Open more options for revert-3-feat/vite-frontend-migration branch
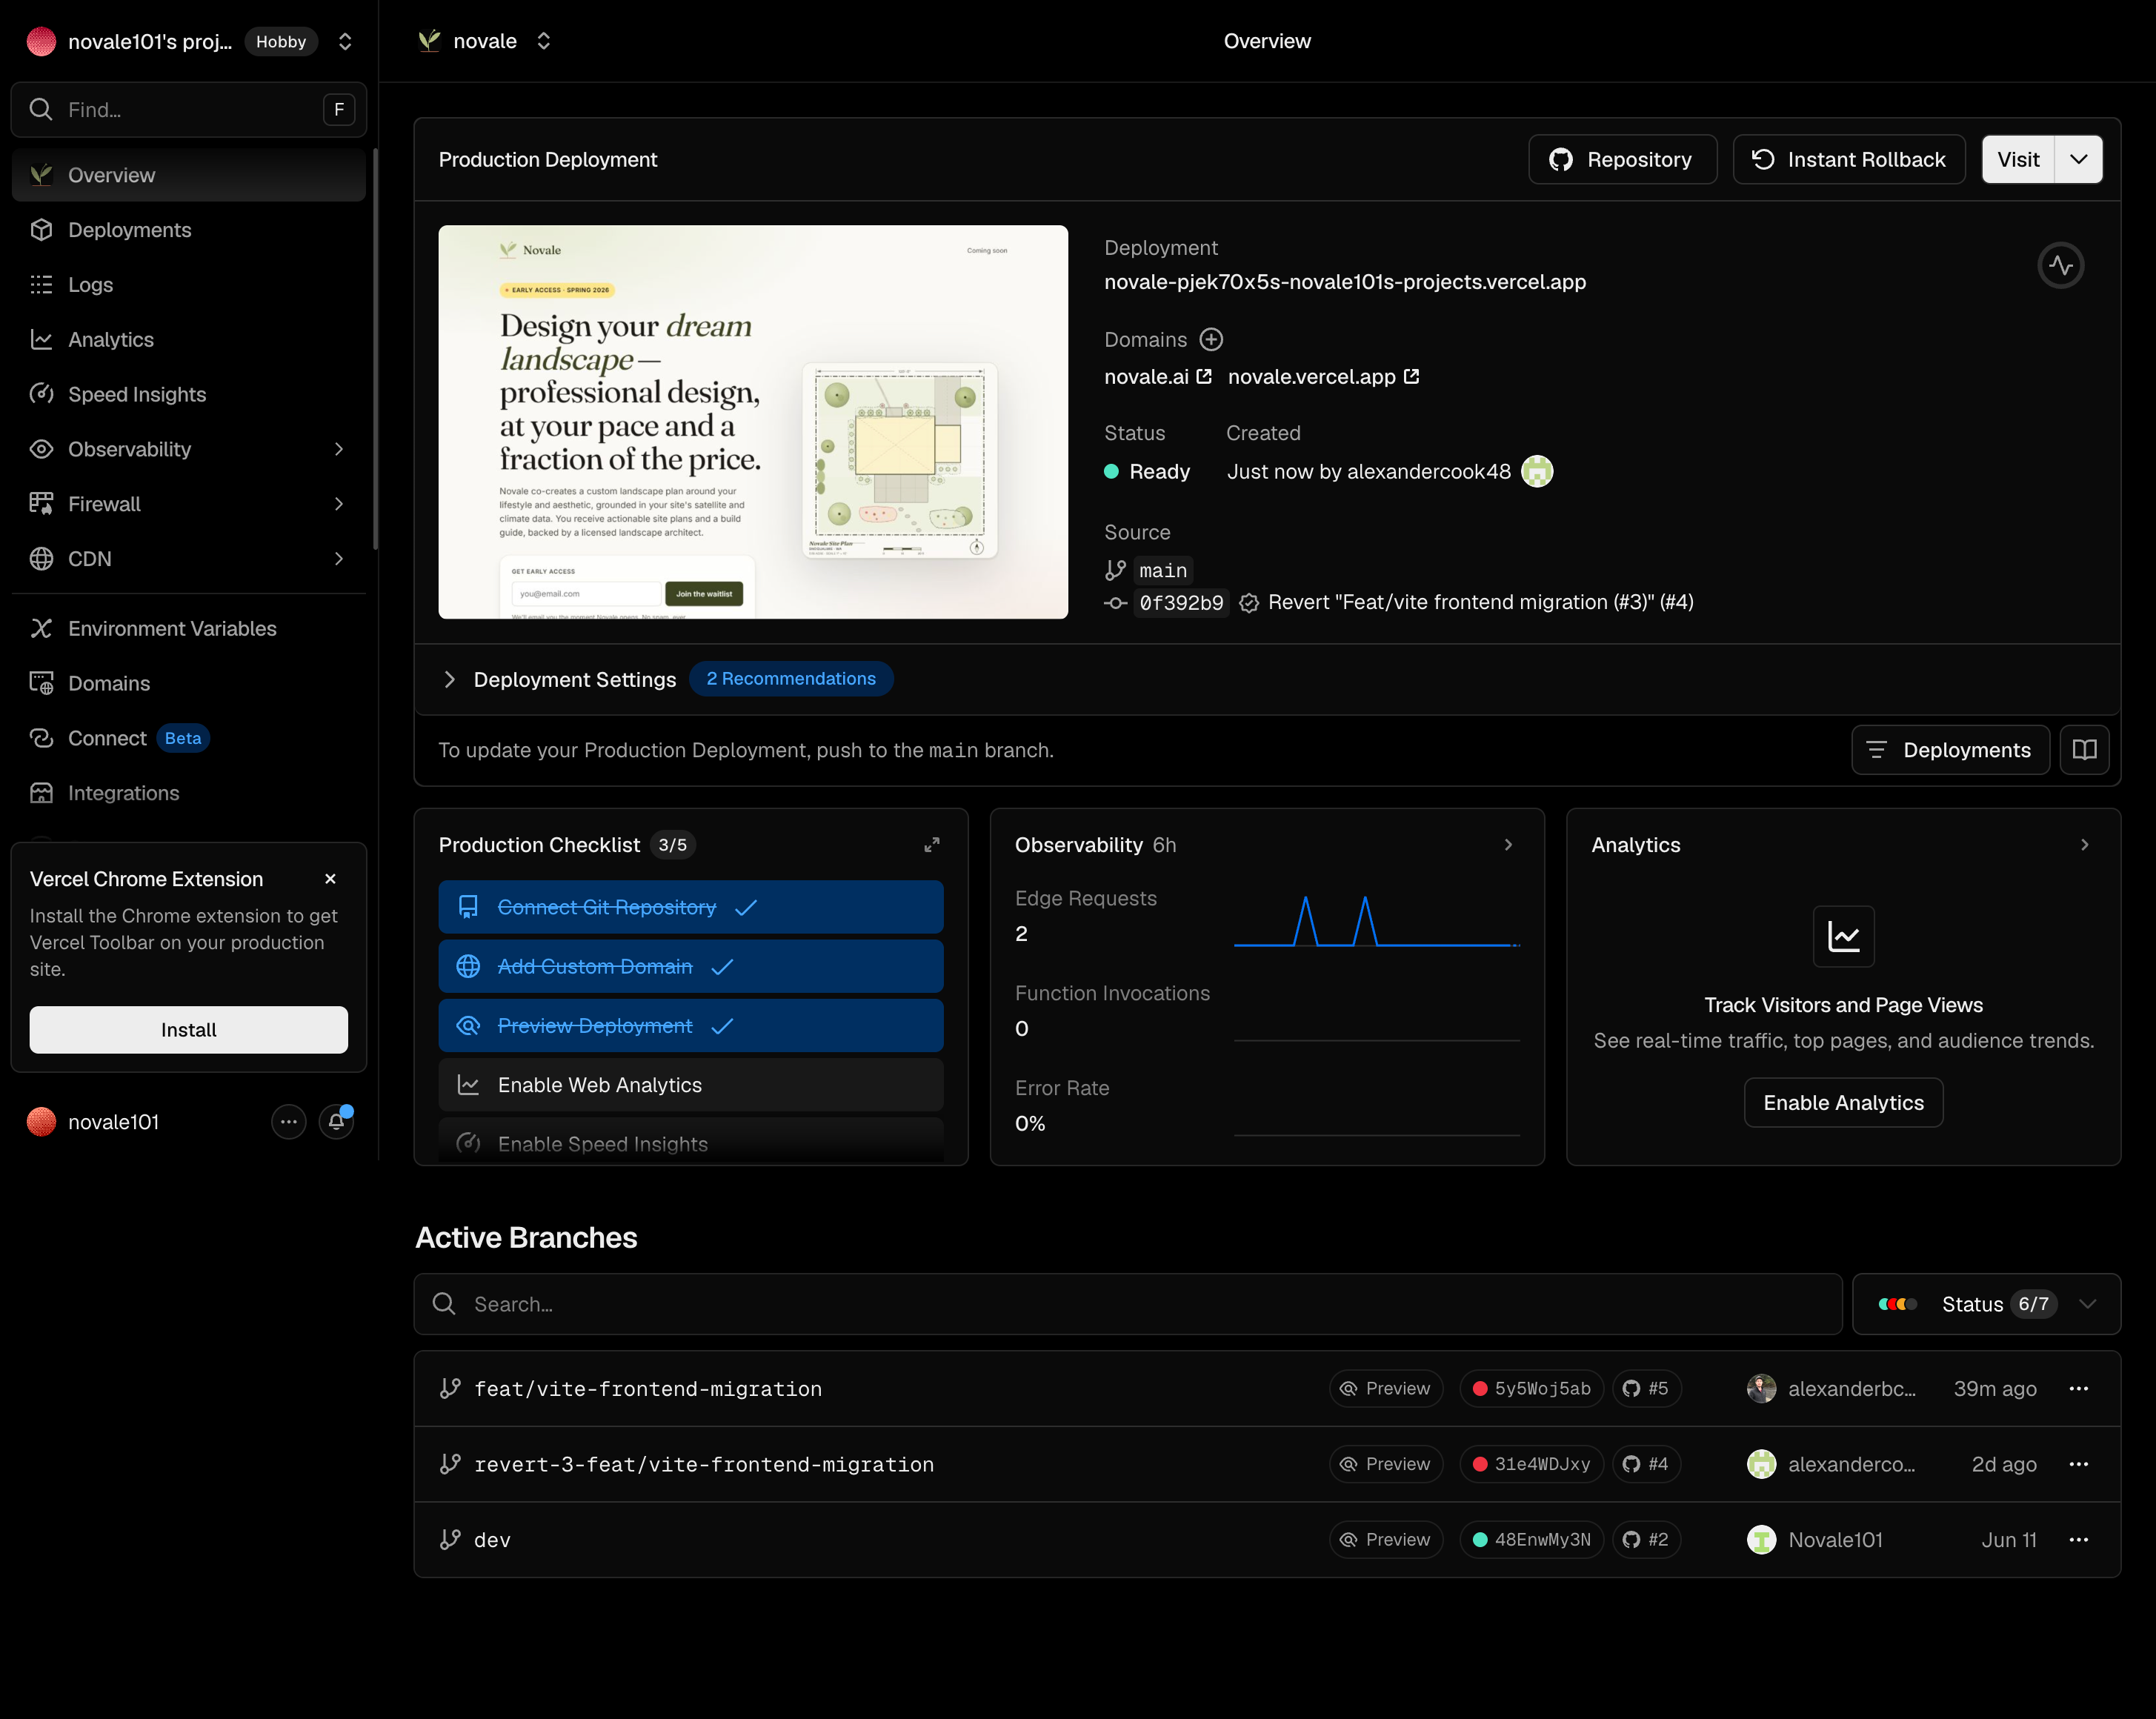The height and width of the screenshot is (1719, 2156). 2078,1464
